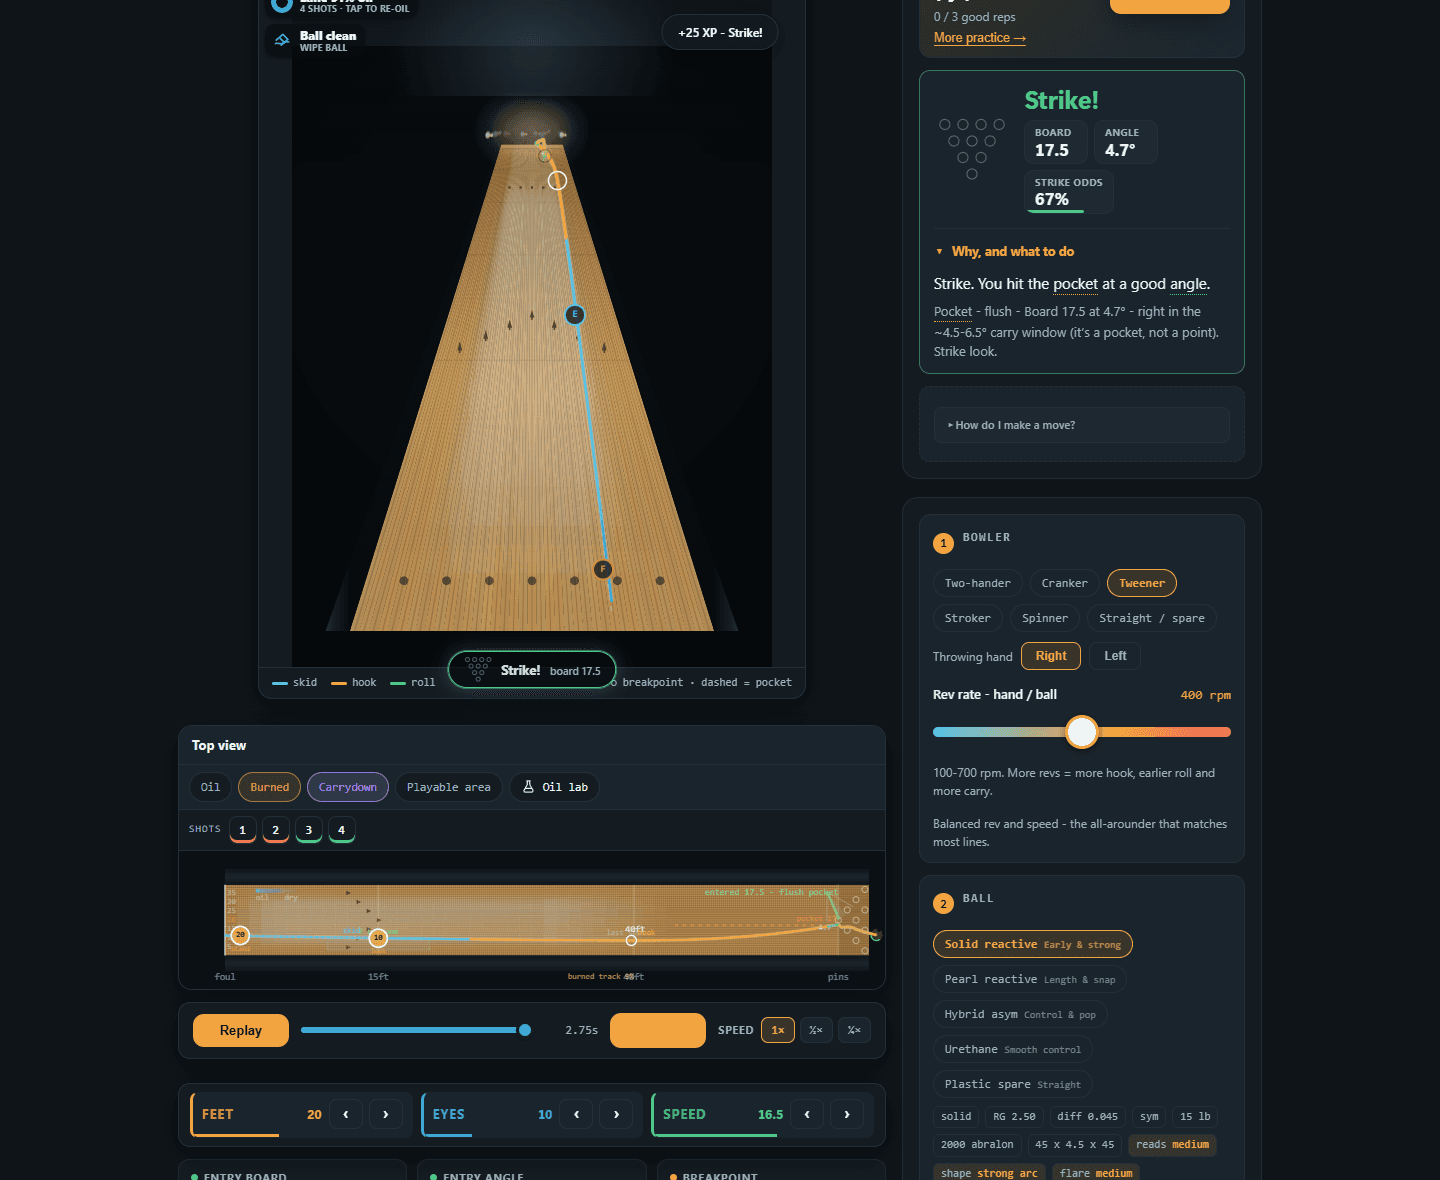Choose the Two-hander bowler style
This screenshot has width=1440, height=1180.
click(978, 583)
